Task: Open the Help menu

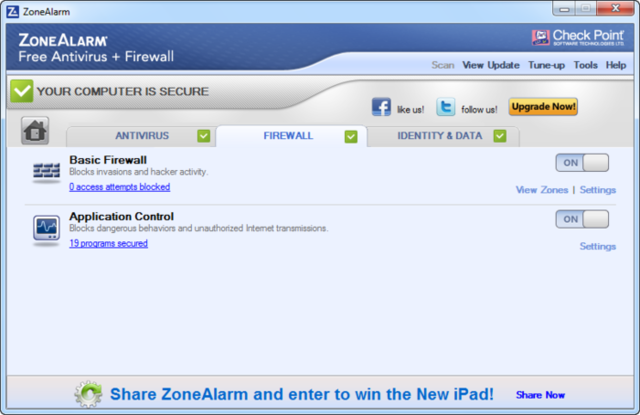Action: click(616, 65)
